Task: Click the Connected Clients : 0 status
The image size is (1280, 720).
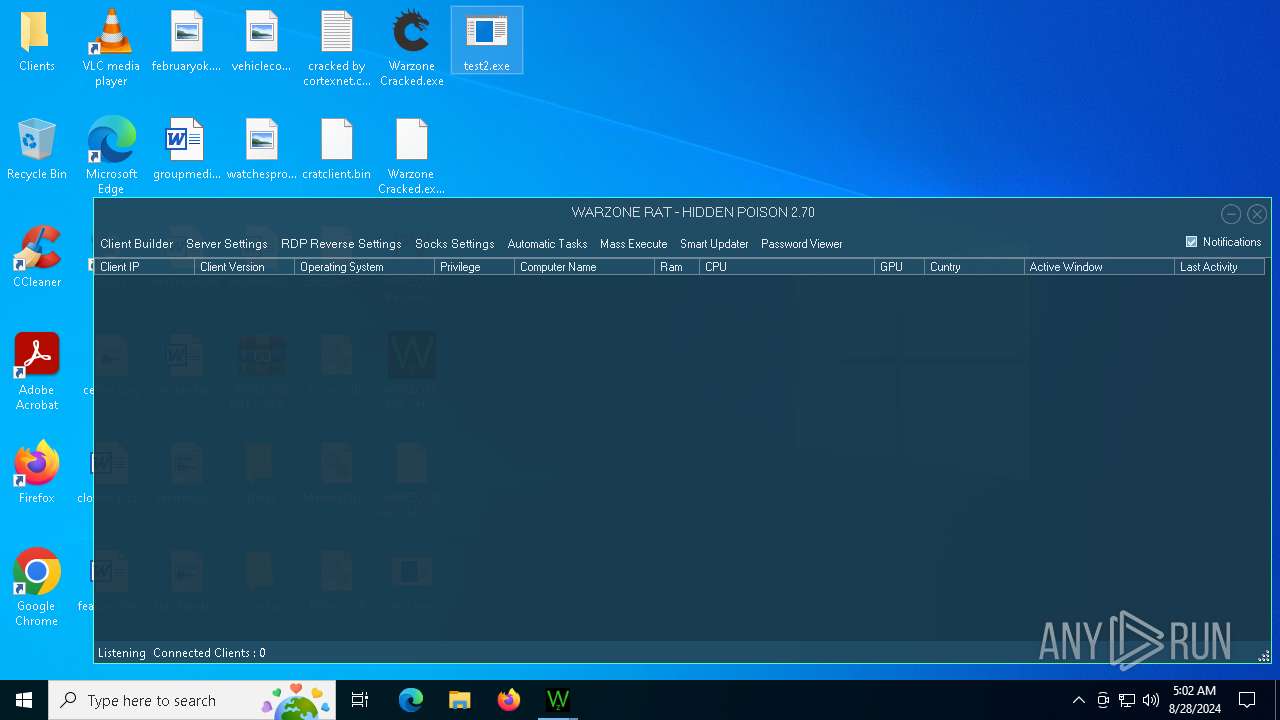Action: 209,653
